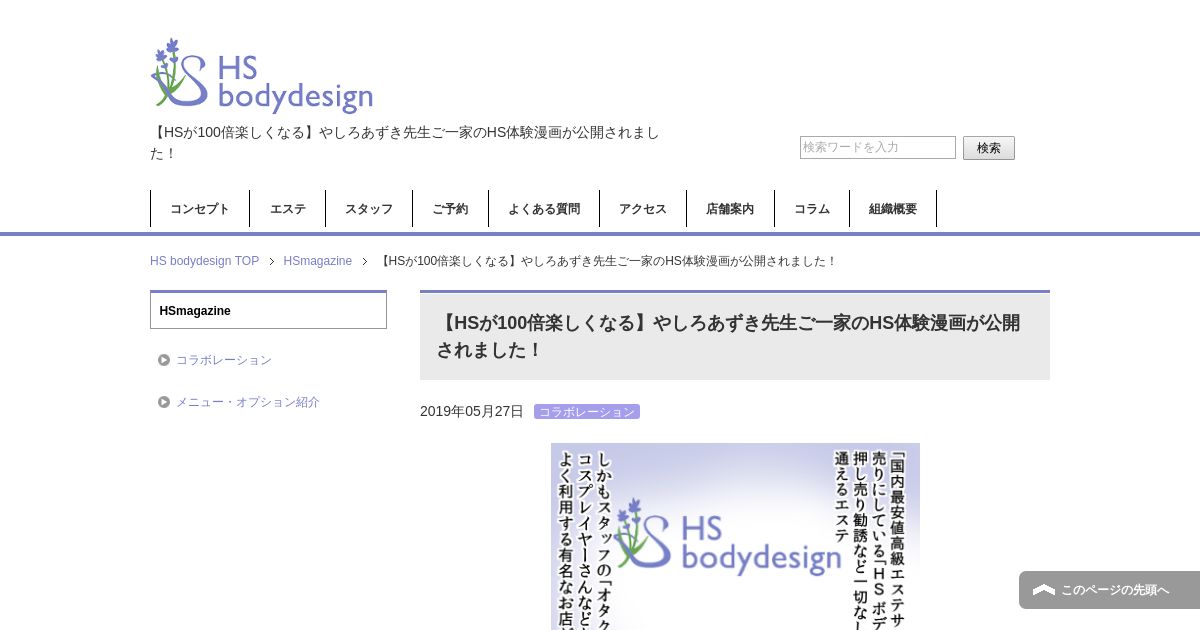Open the コラム navigation item
The height and width of the screenshot is (630, 1200).
pyautogui.click(x=812, y=209)
